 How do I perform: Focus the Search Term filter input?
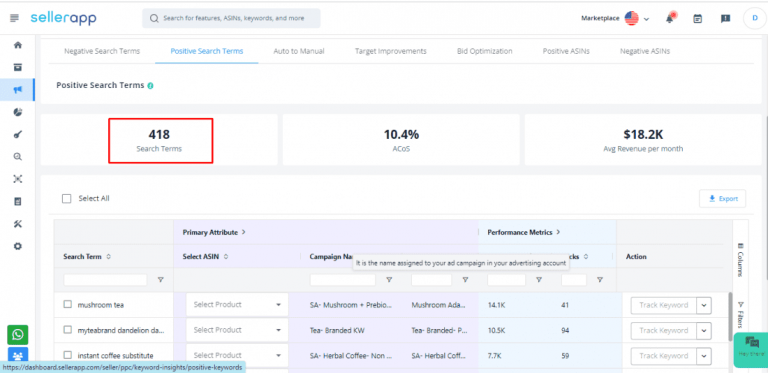pos(105,280)
